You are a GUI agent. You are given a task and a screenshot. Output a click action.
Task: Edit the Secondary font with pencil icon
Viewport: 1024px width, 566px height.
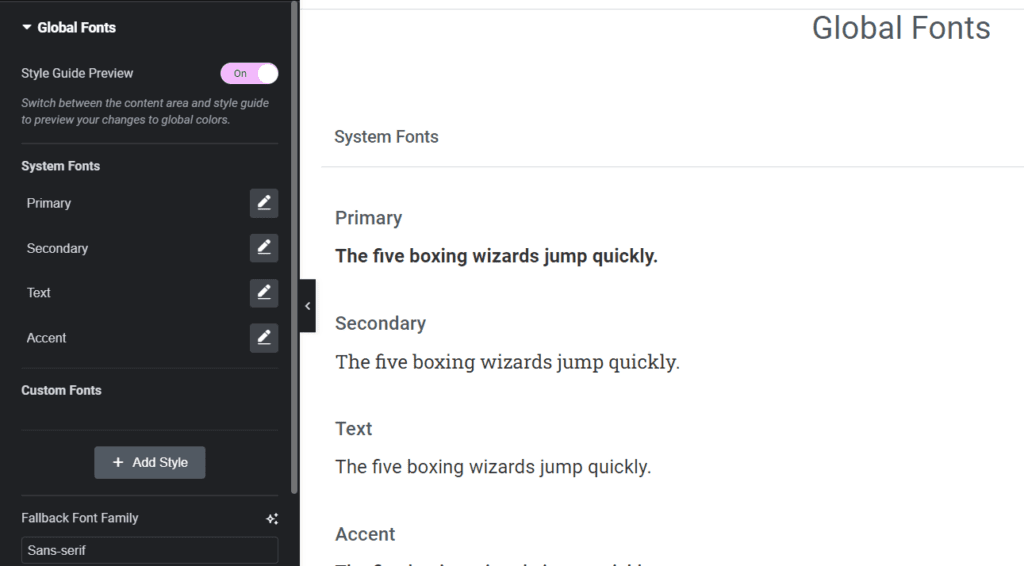(264, 248)
